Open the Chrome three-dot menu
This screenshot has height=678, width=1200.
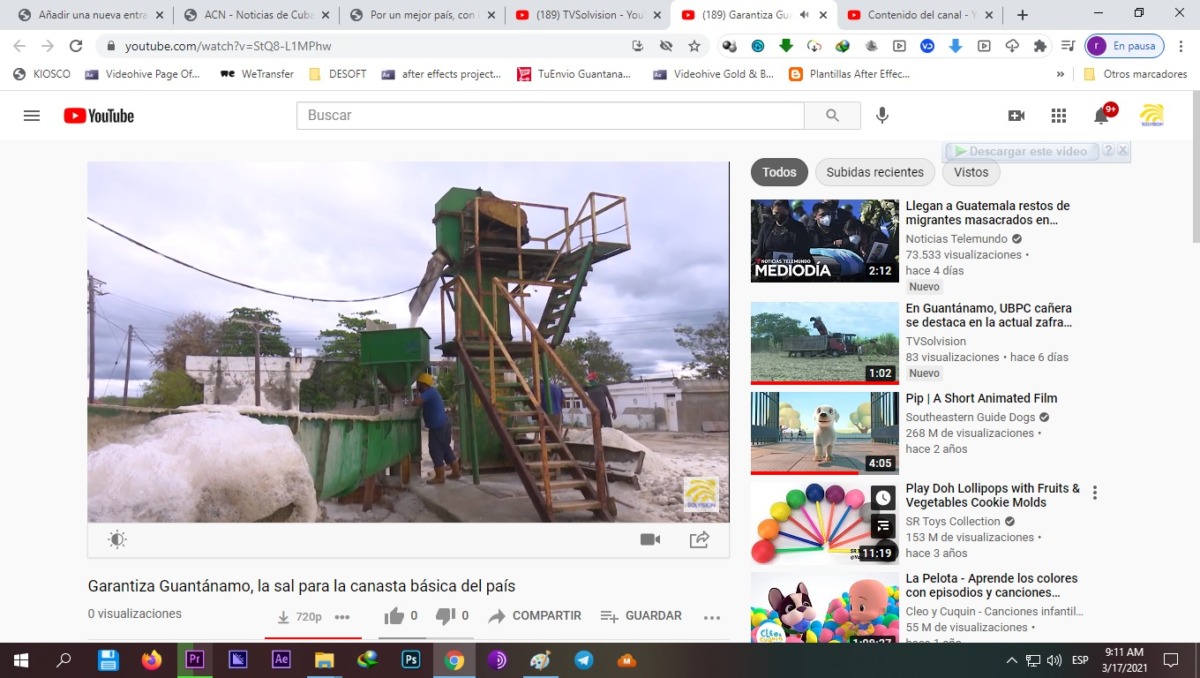[1180, 46]
